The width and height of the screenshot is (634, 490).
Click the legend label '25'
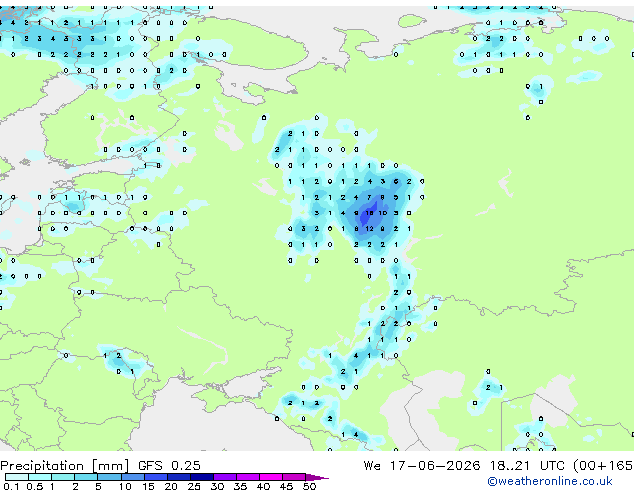pos(194,486)
